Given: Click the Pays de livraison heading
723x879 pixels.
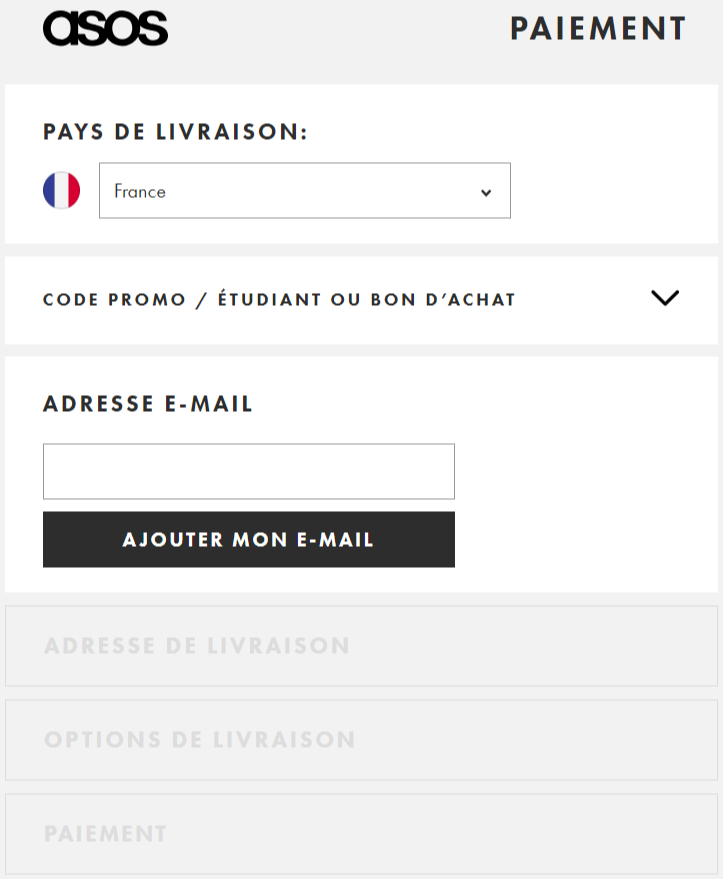Looking at the screenshot, I should pos(175,132).
